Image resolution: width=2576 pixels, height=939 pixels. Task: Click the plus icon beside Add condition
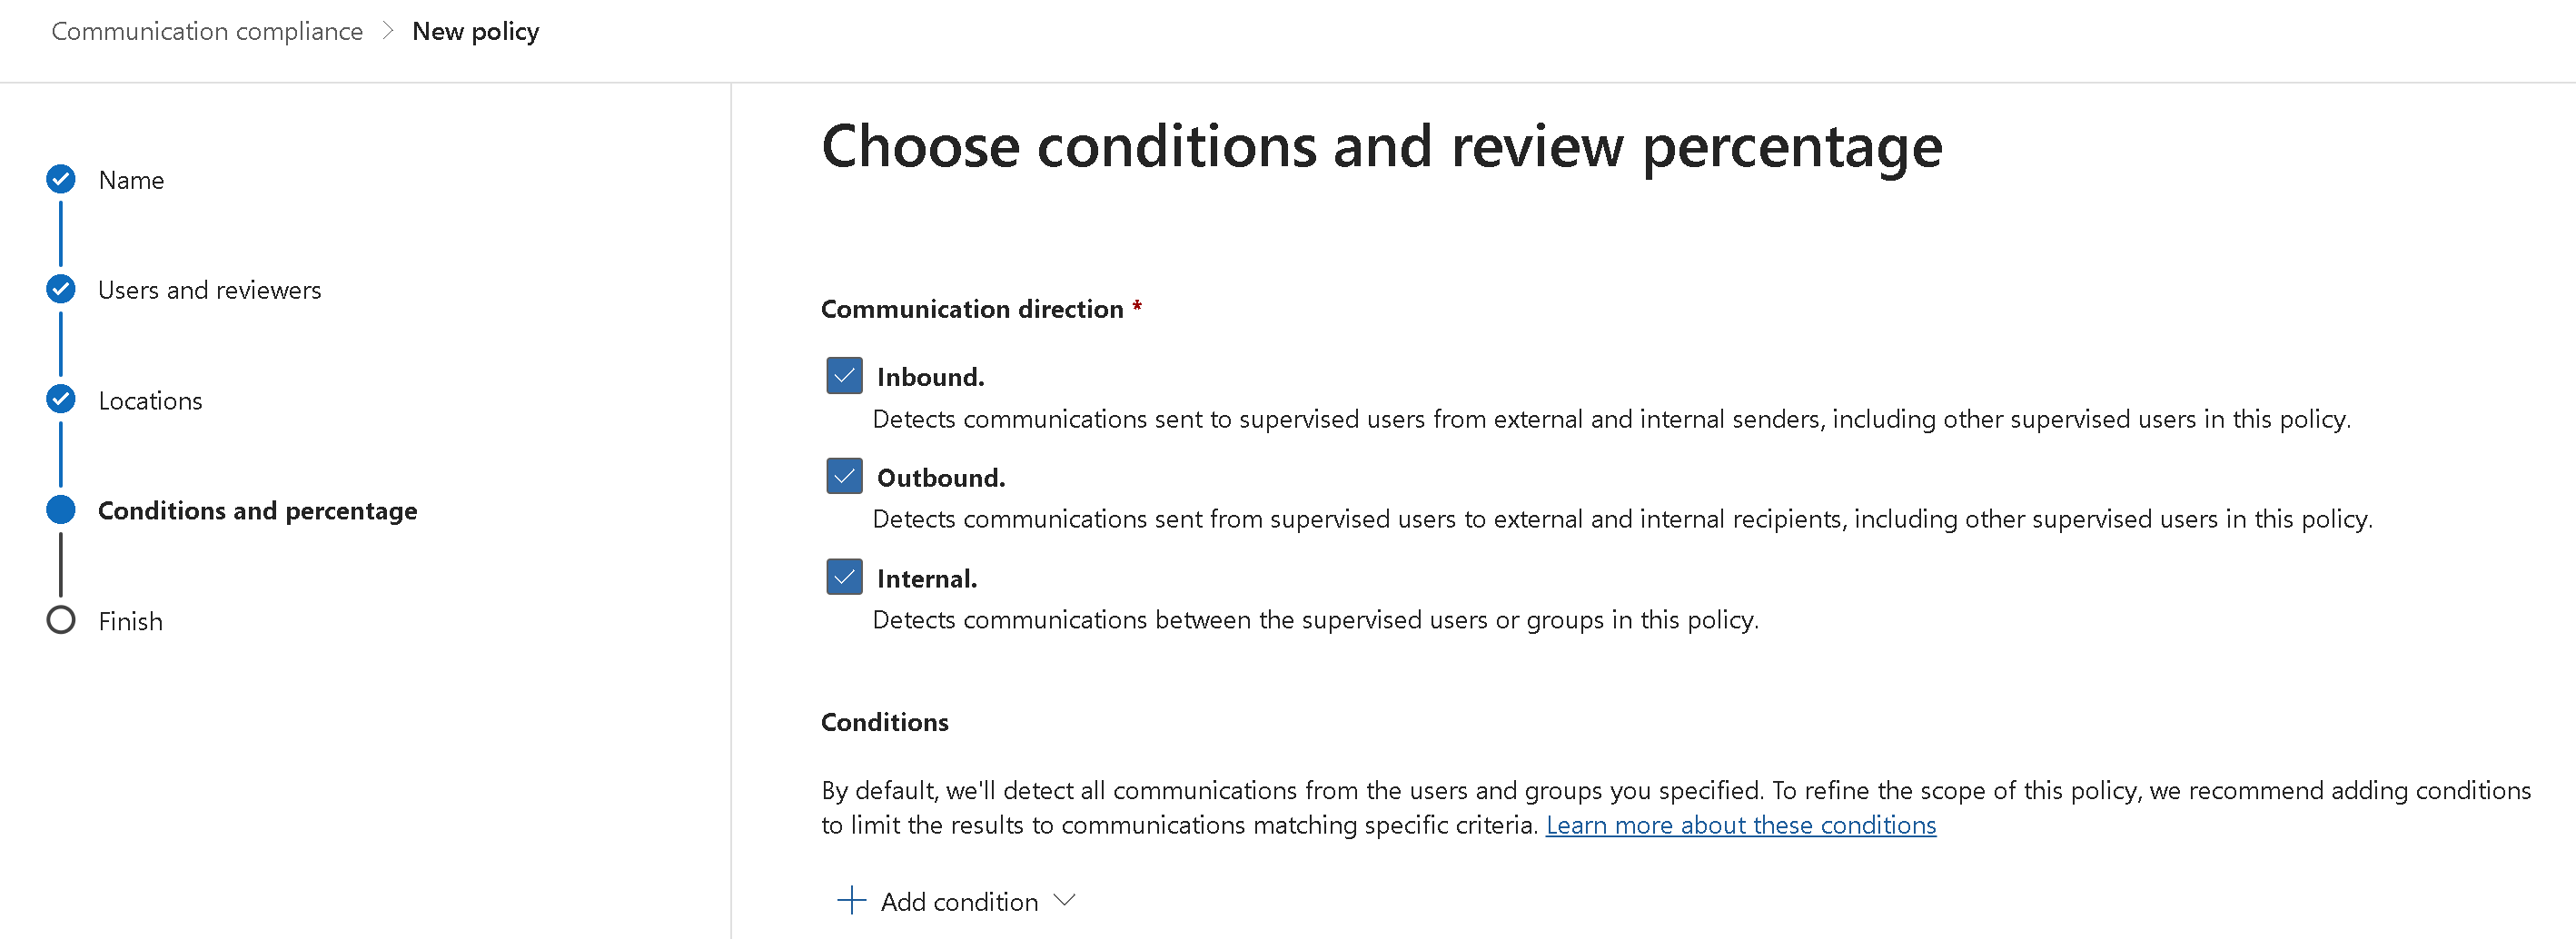coord(851,901)
